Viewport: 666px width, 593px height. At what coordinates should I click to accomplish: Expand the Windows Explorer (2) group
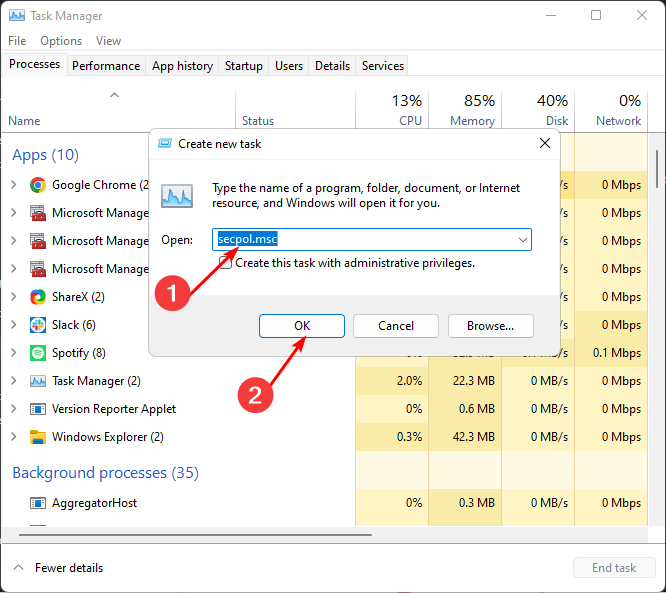pyautogui.click(x=14, y=437)
